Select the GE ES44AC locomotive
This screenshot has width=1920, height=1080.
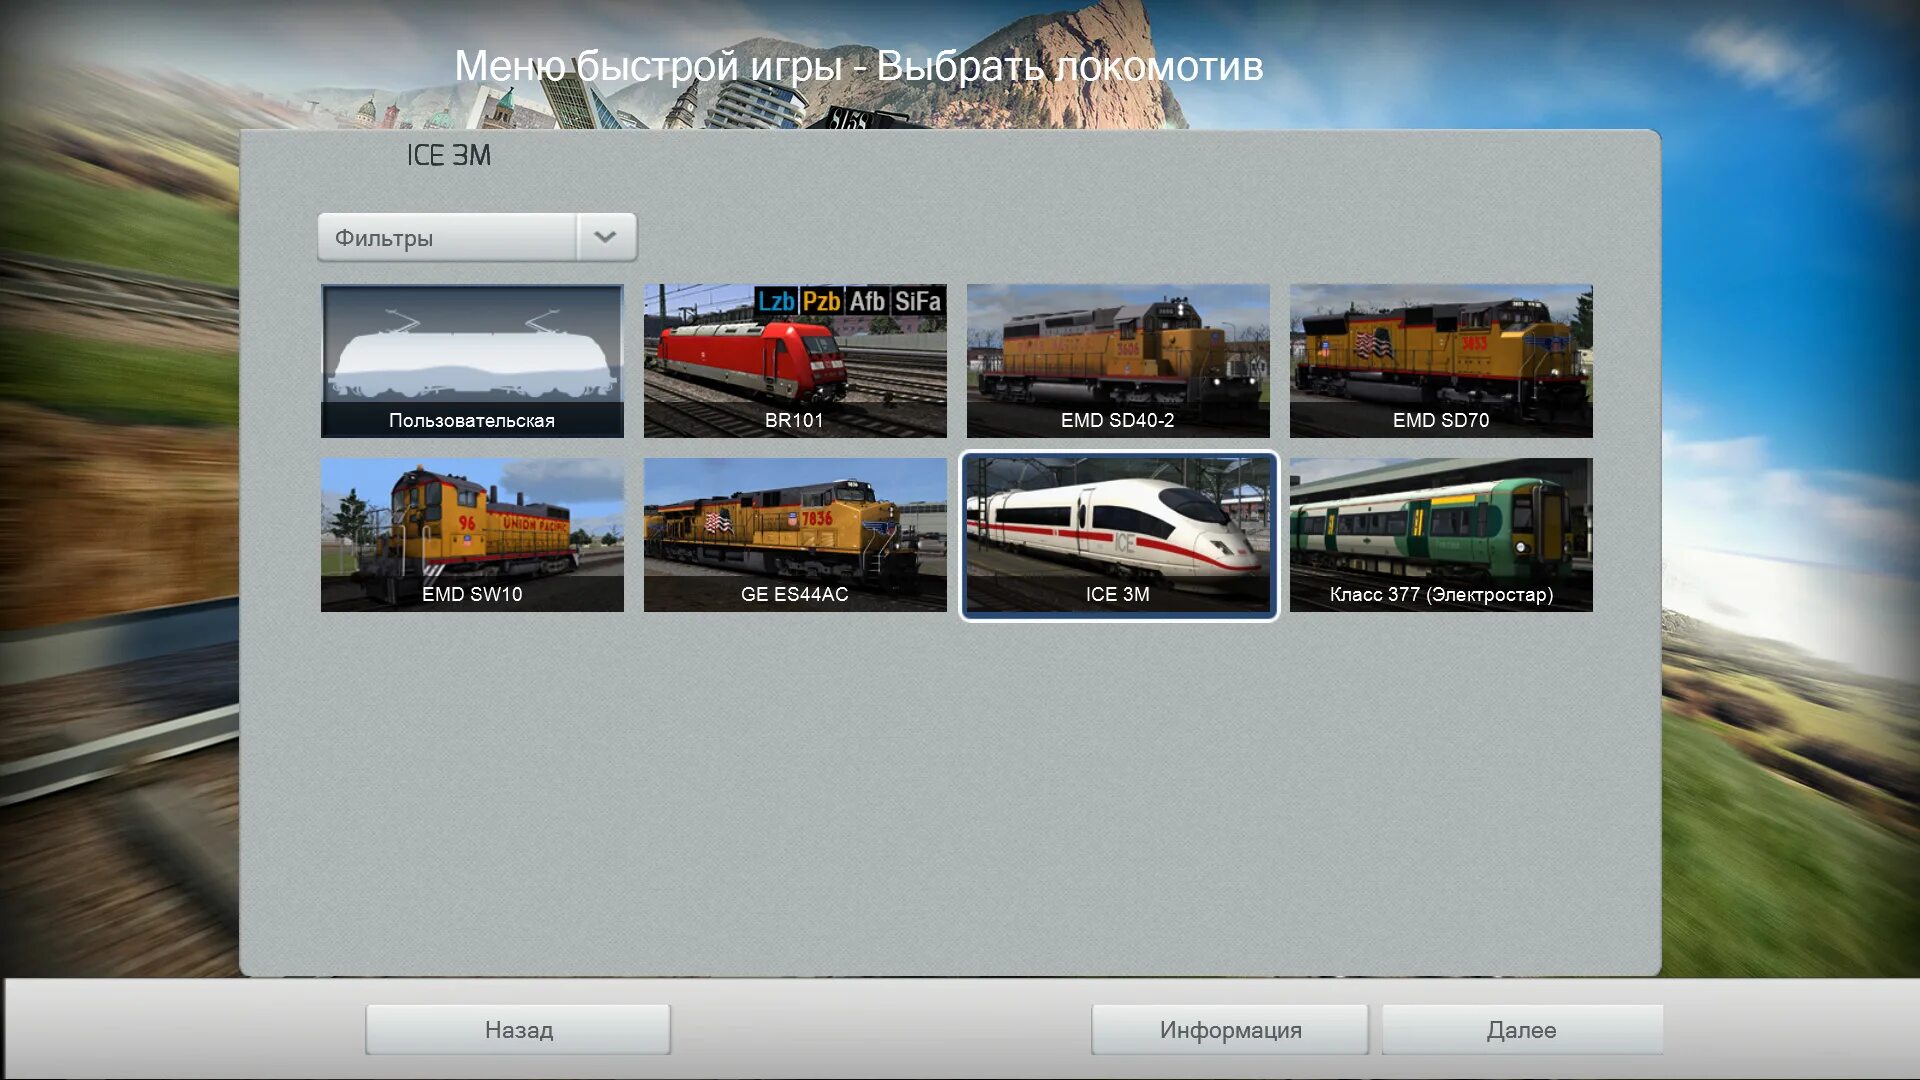pyautogui.click(x=794, y=535)
